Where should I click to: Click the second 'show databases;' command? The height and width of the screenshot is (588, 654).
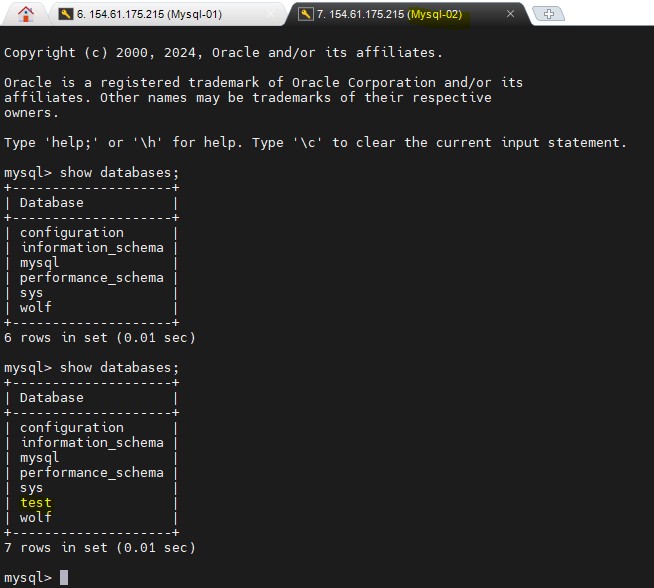coord(119,367)
